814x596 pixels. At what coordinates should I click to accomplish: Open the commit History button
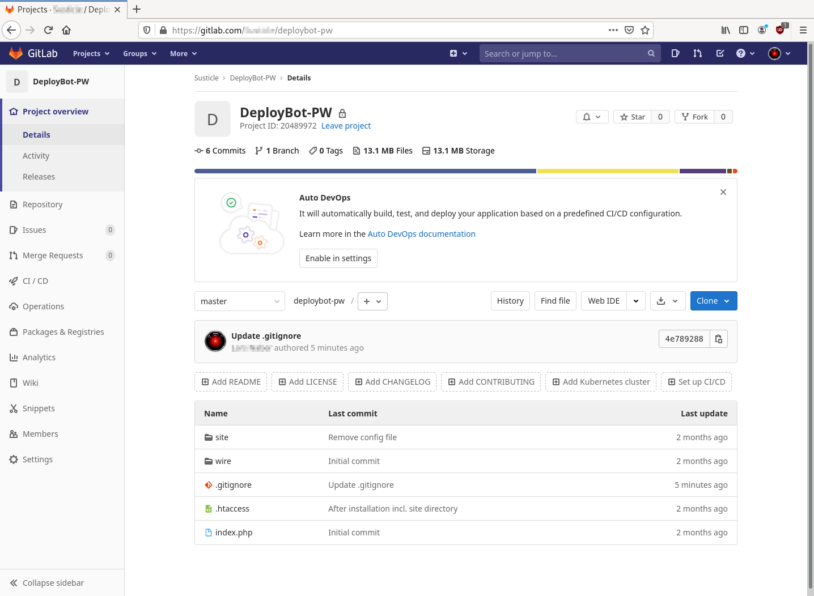click(510, 301)
